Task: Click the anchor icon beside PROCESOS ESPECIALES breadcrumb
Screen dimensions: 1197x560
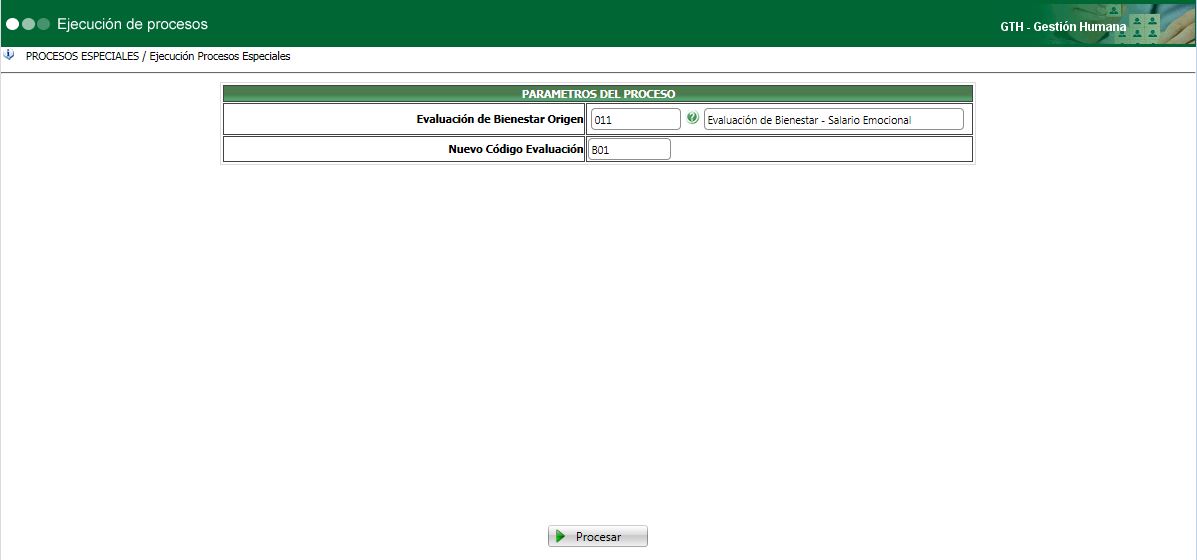Action: pyautogui.click(x=9, y=55)
